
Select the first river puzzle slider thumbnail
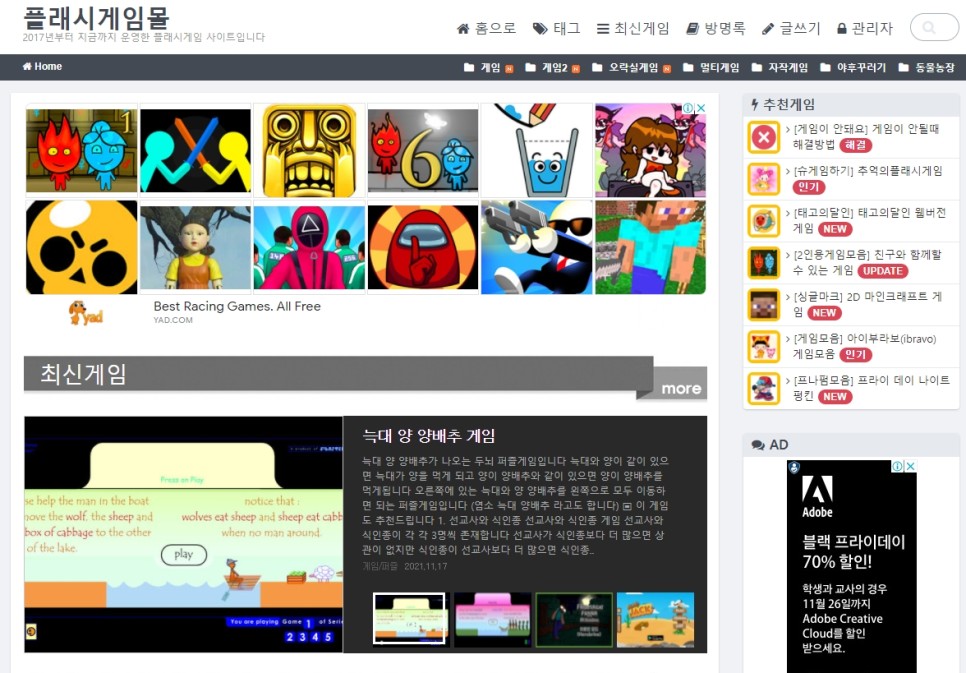point(409,619)
